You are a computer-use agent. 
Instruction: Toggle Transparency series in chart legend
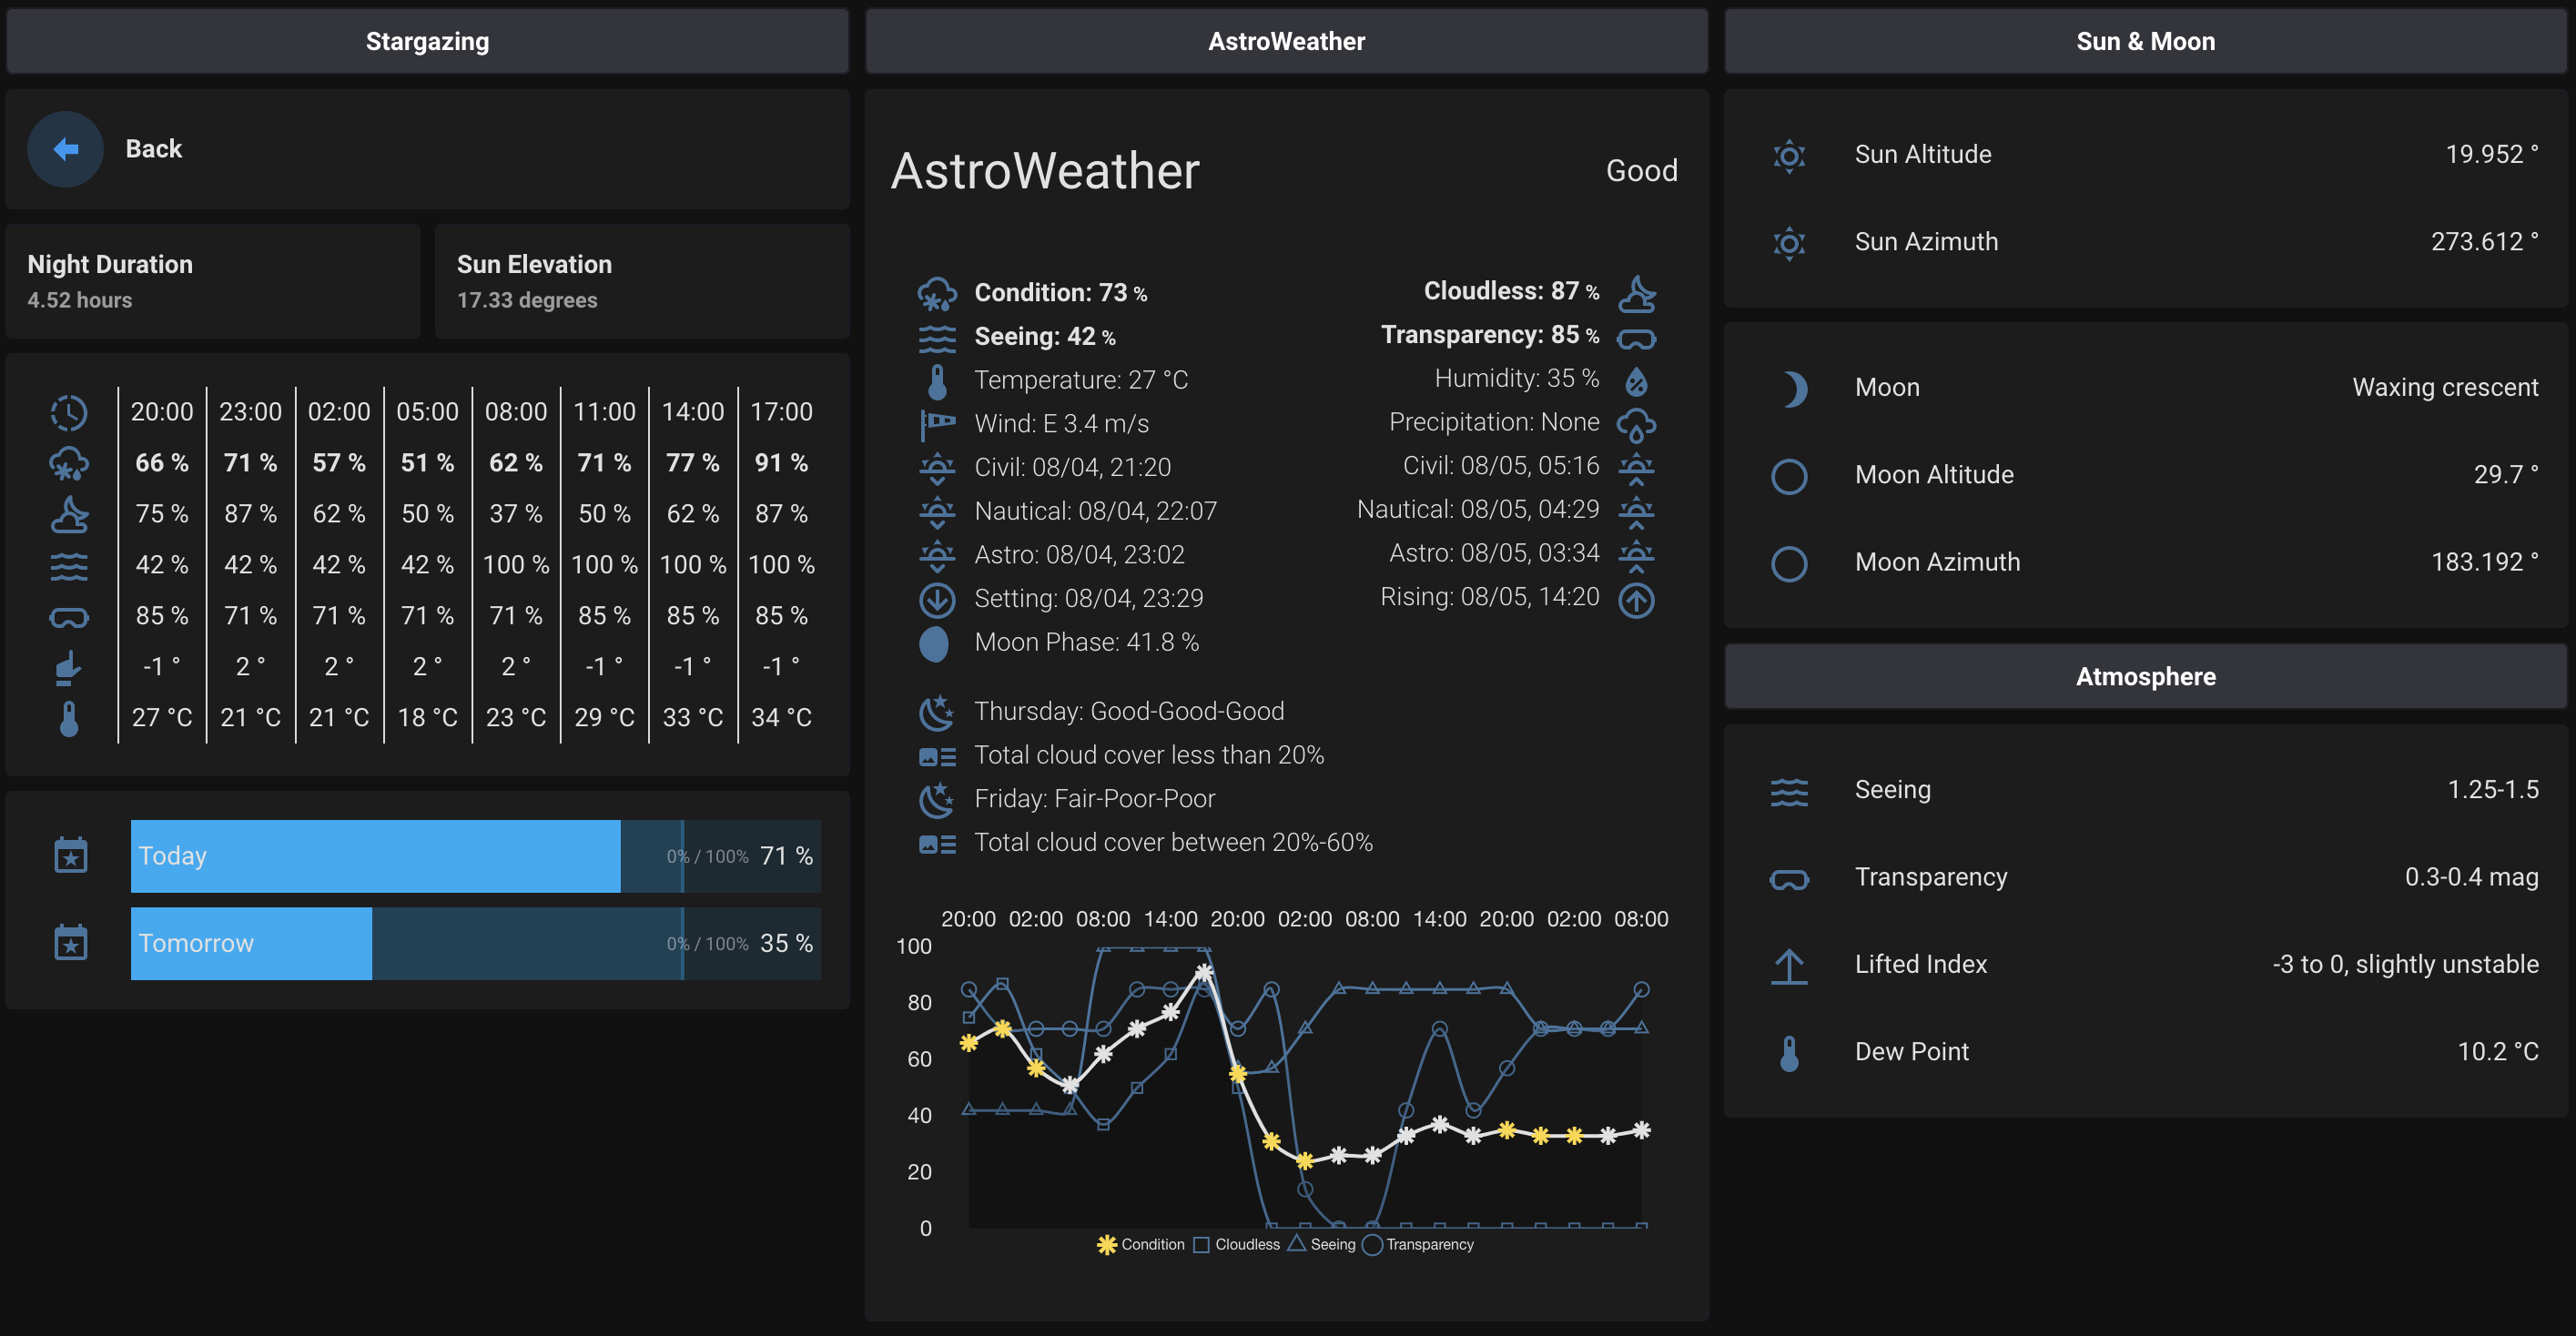[1418, 1244]
